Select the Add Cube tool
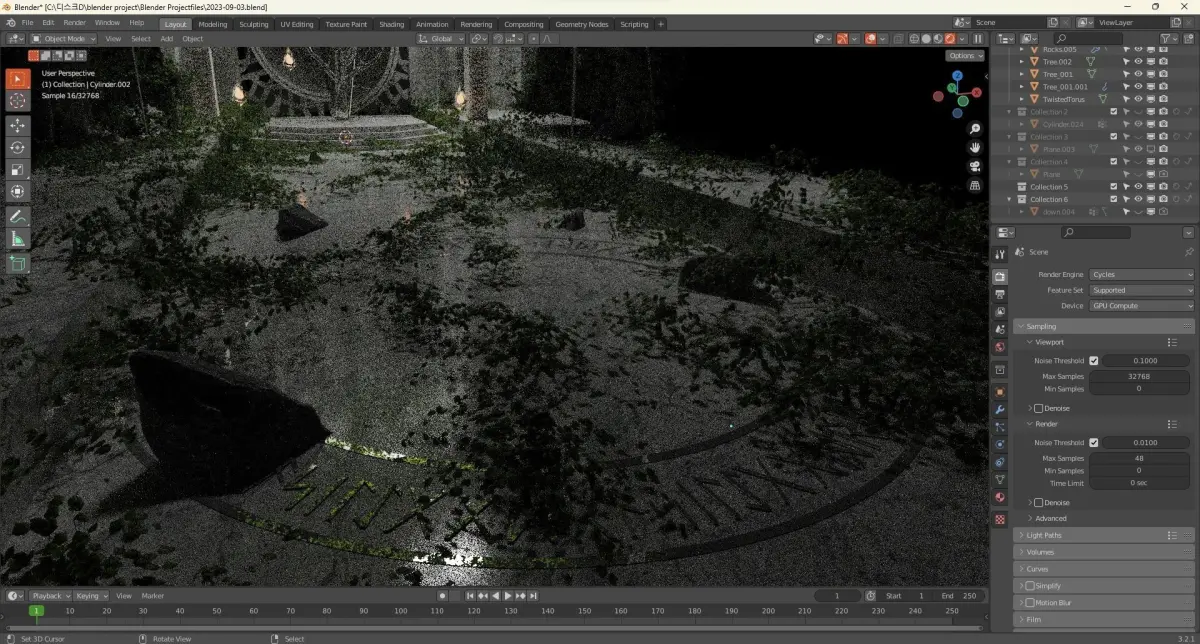This screenshot has width=1200, height=644. [18, 263]
